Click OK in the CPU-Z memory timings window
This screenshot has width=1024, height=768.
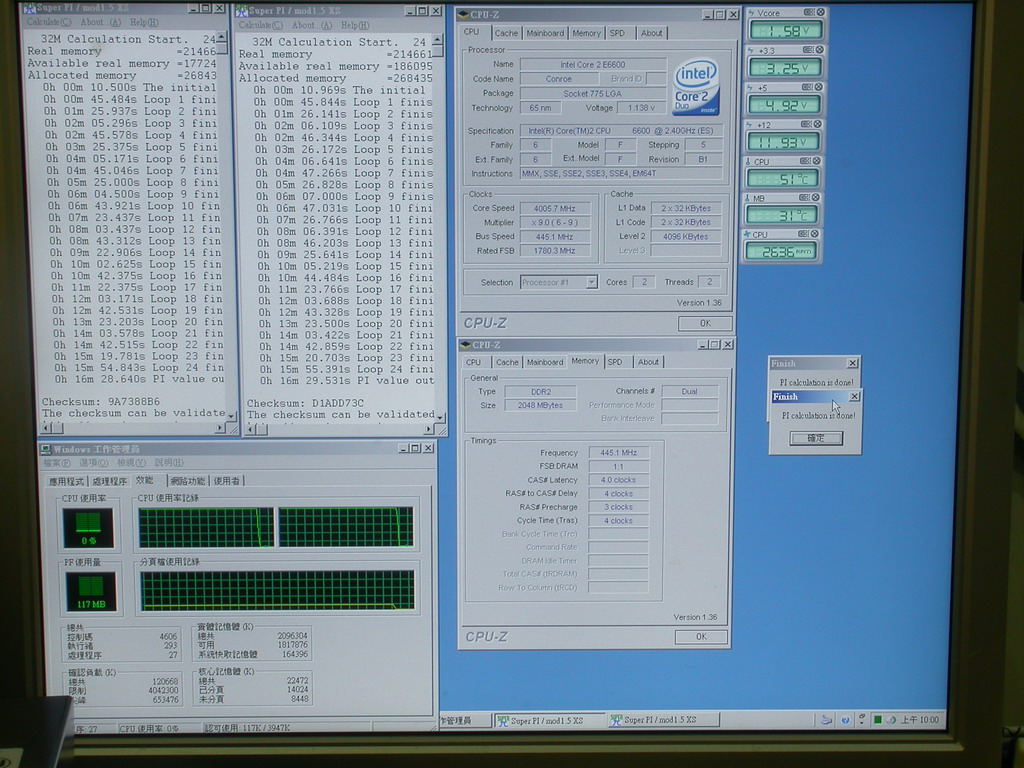tap(701, 637)
